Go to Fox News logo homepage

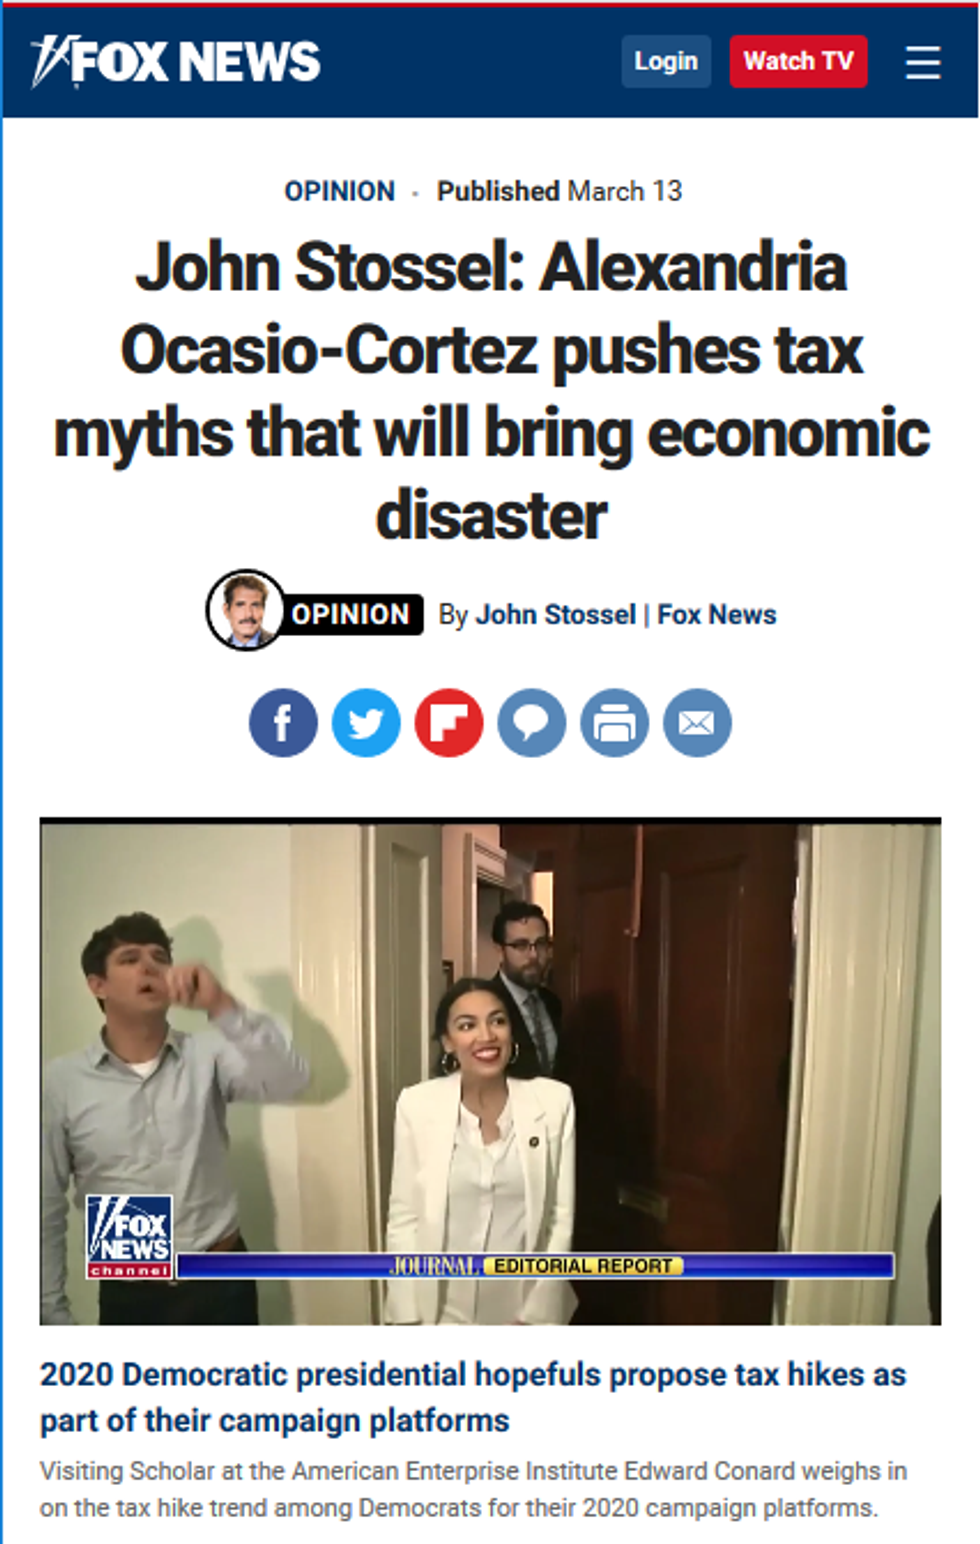click(x=176, y=61)
